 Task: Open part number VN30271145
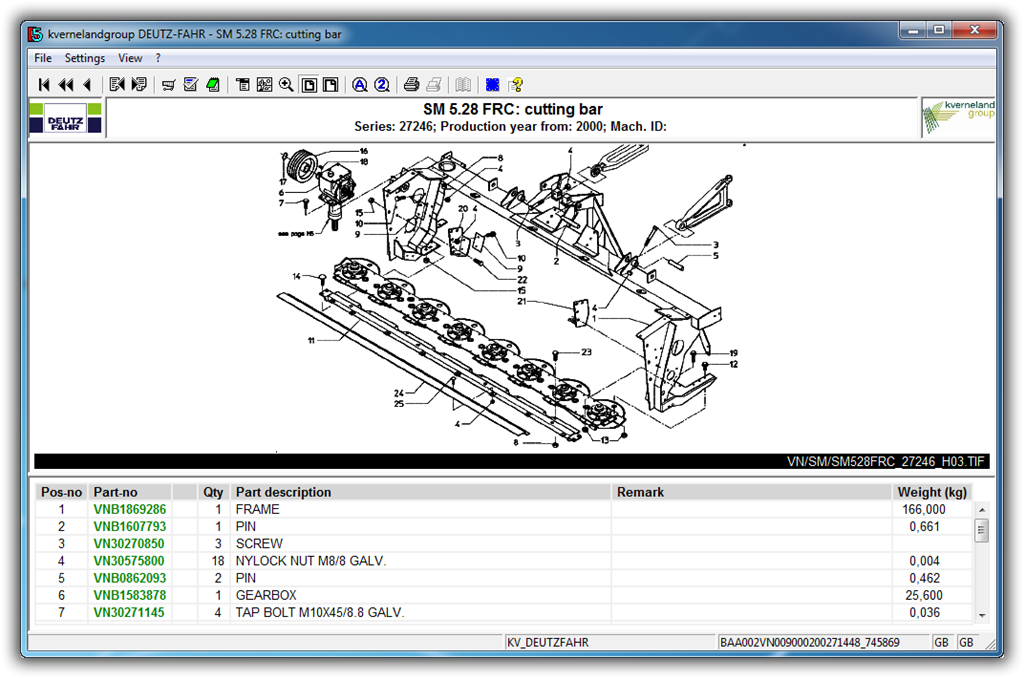(129, 613)
